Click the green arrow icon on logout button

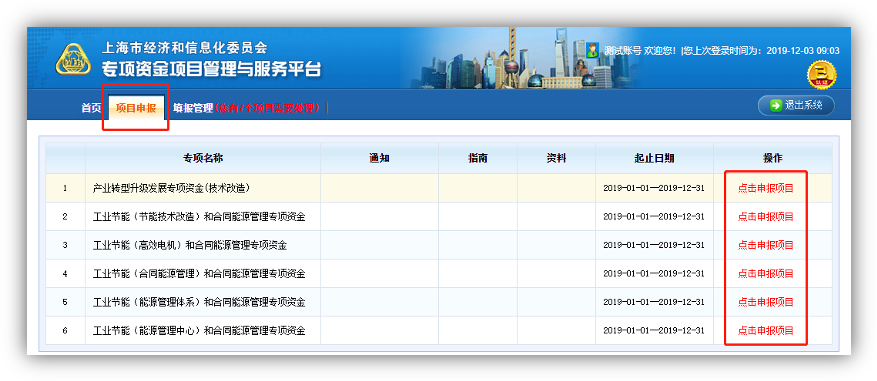776,106
